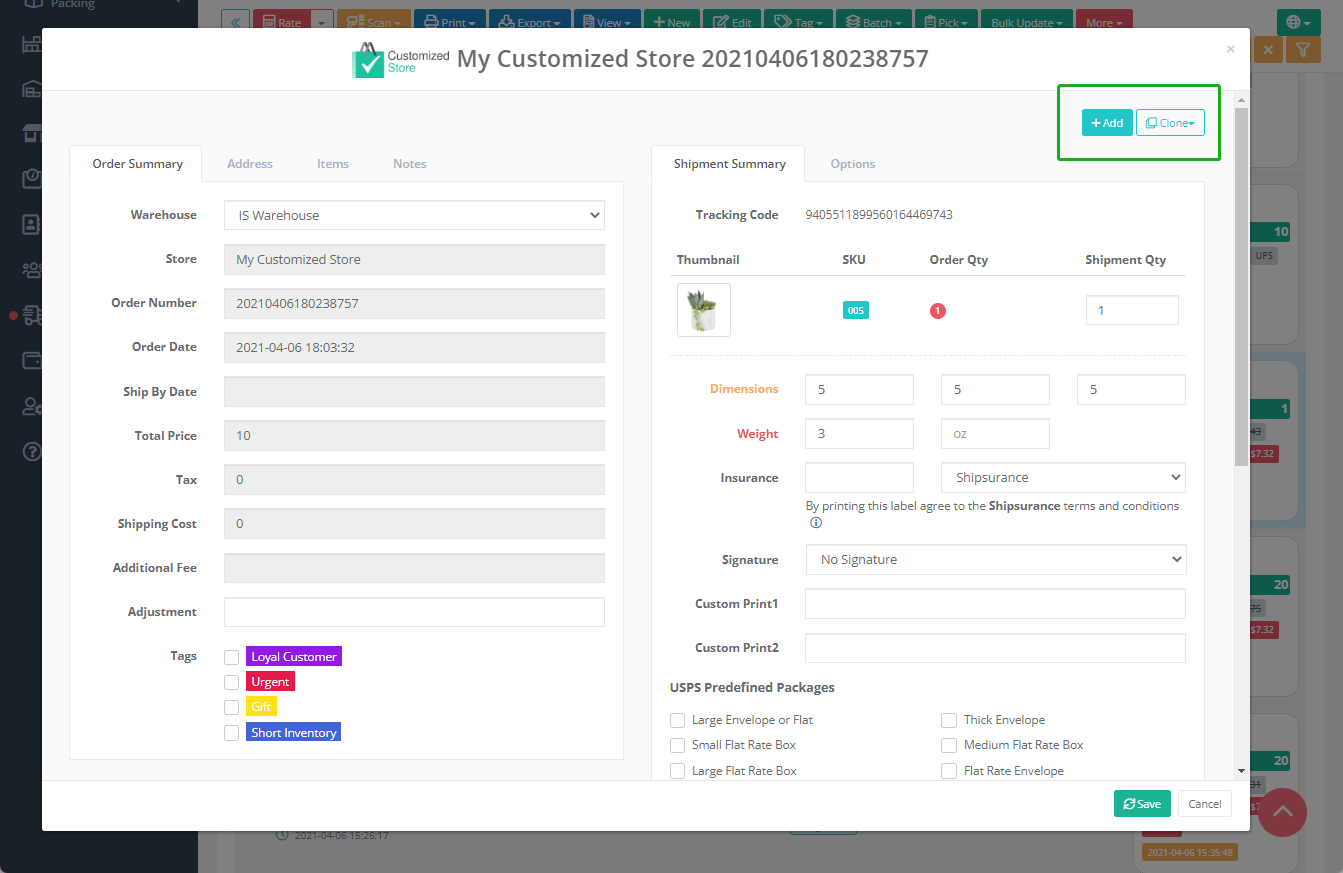Check the Small Flat Rate Box option
1343x873 pixels.
[x=677, y=745]
